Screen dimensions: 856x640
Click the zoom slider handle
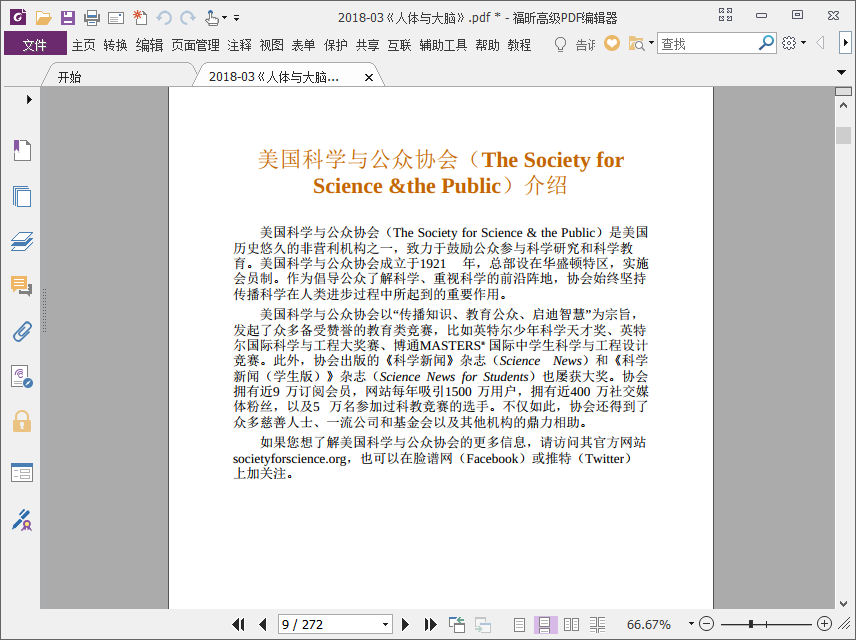pyautogui.click(x=751, y=624)
